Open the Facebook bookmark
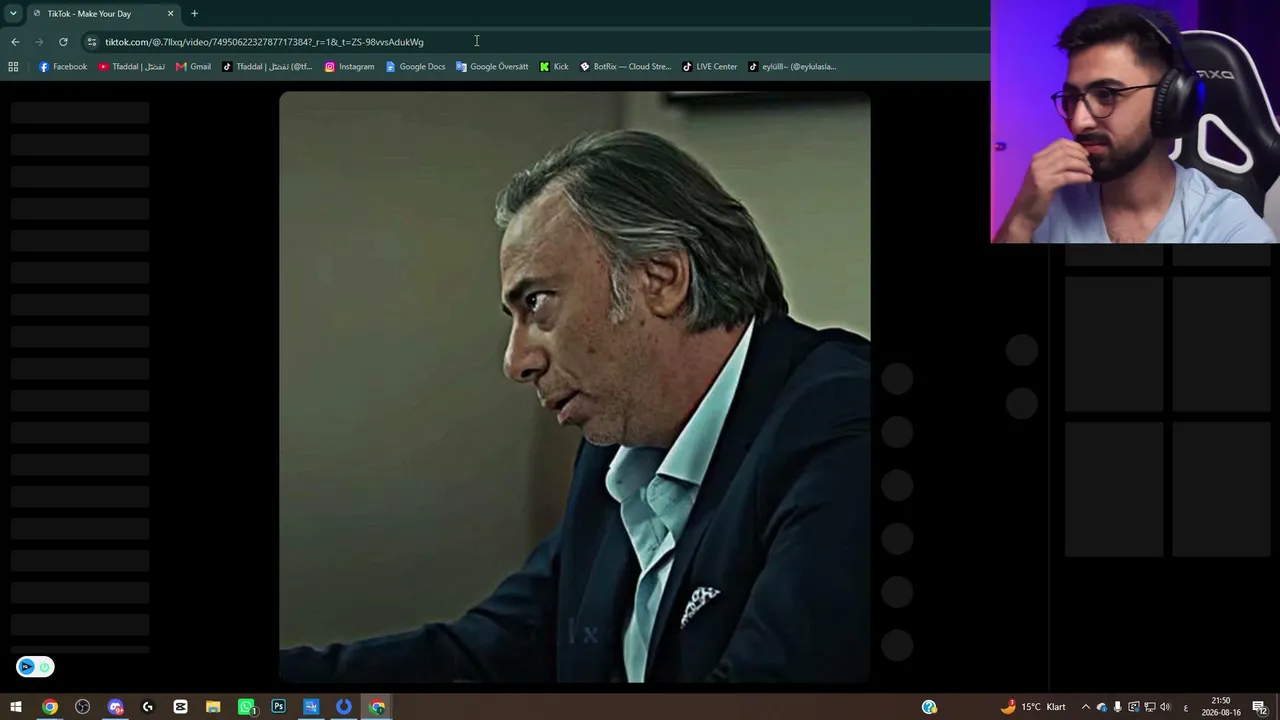The height and width of the screenshot is (720, 1280). tap(62, 67)
